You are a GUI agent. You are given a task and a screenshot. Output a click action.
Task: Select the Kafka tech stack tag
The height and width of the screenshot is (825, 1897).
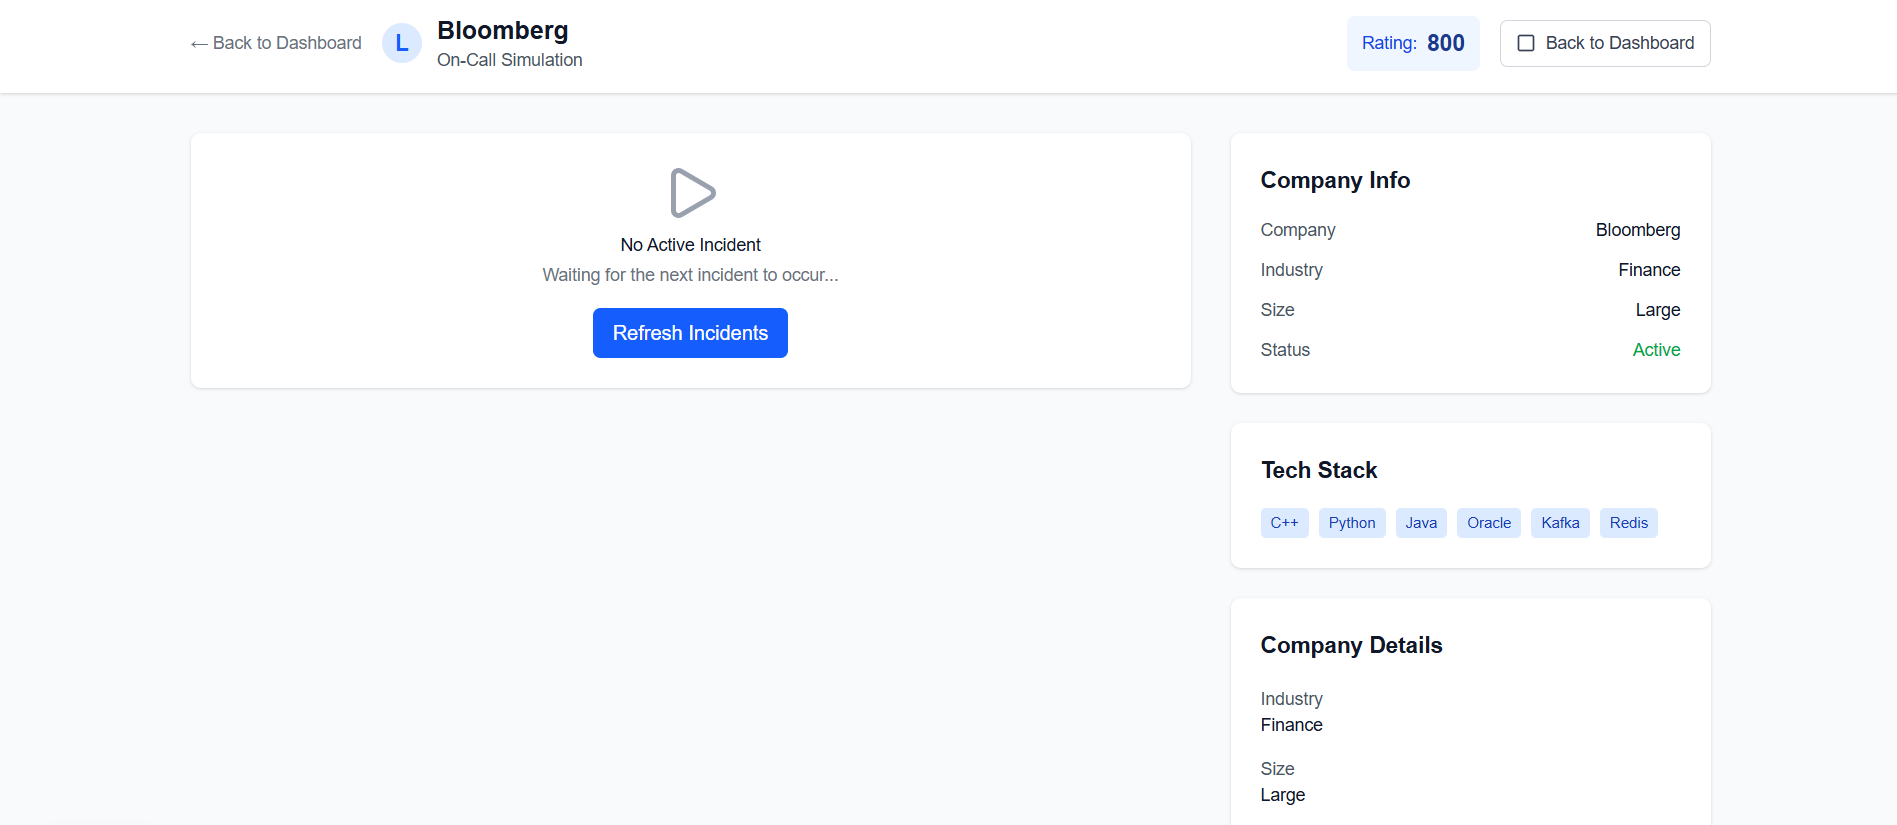(1560, 523)
